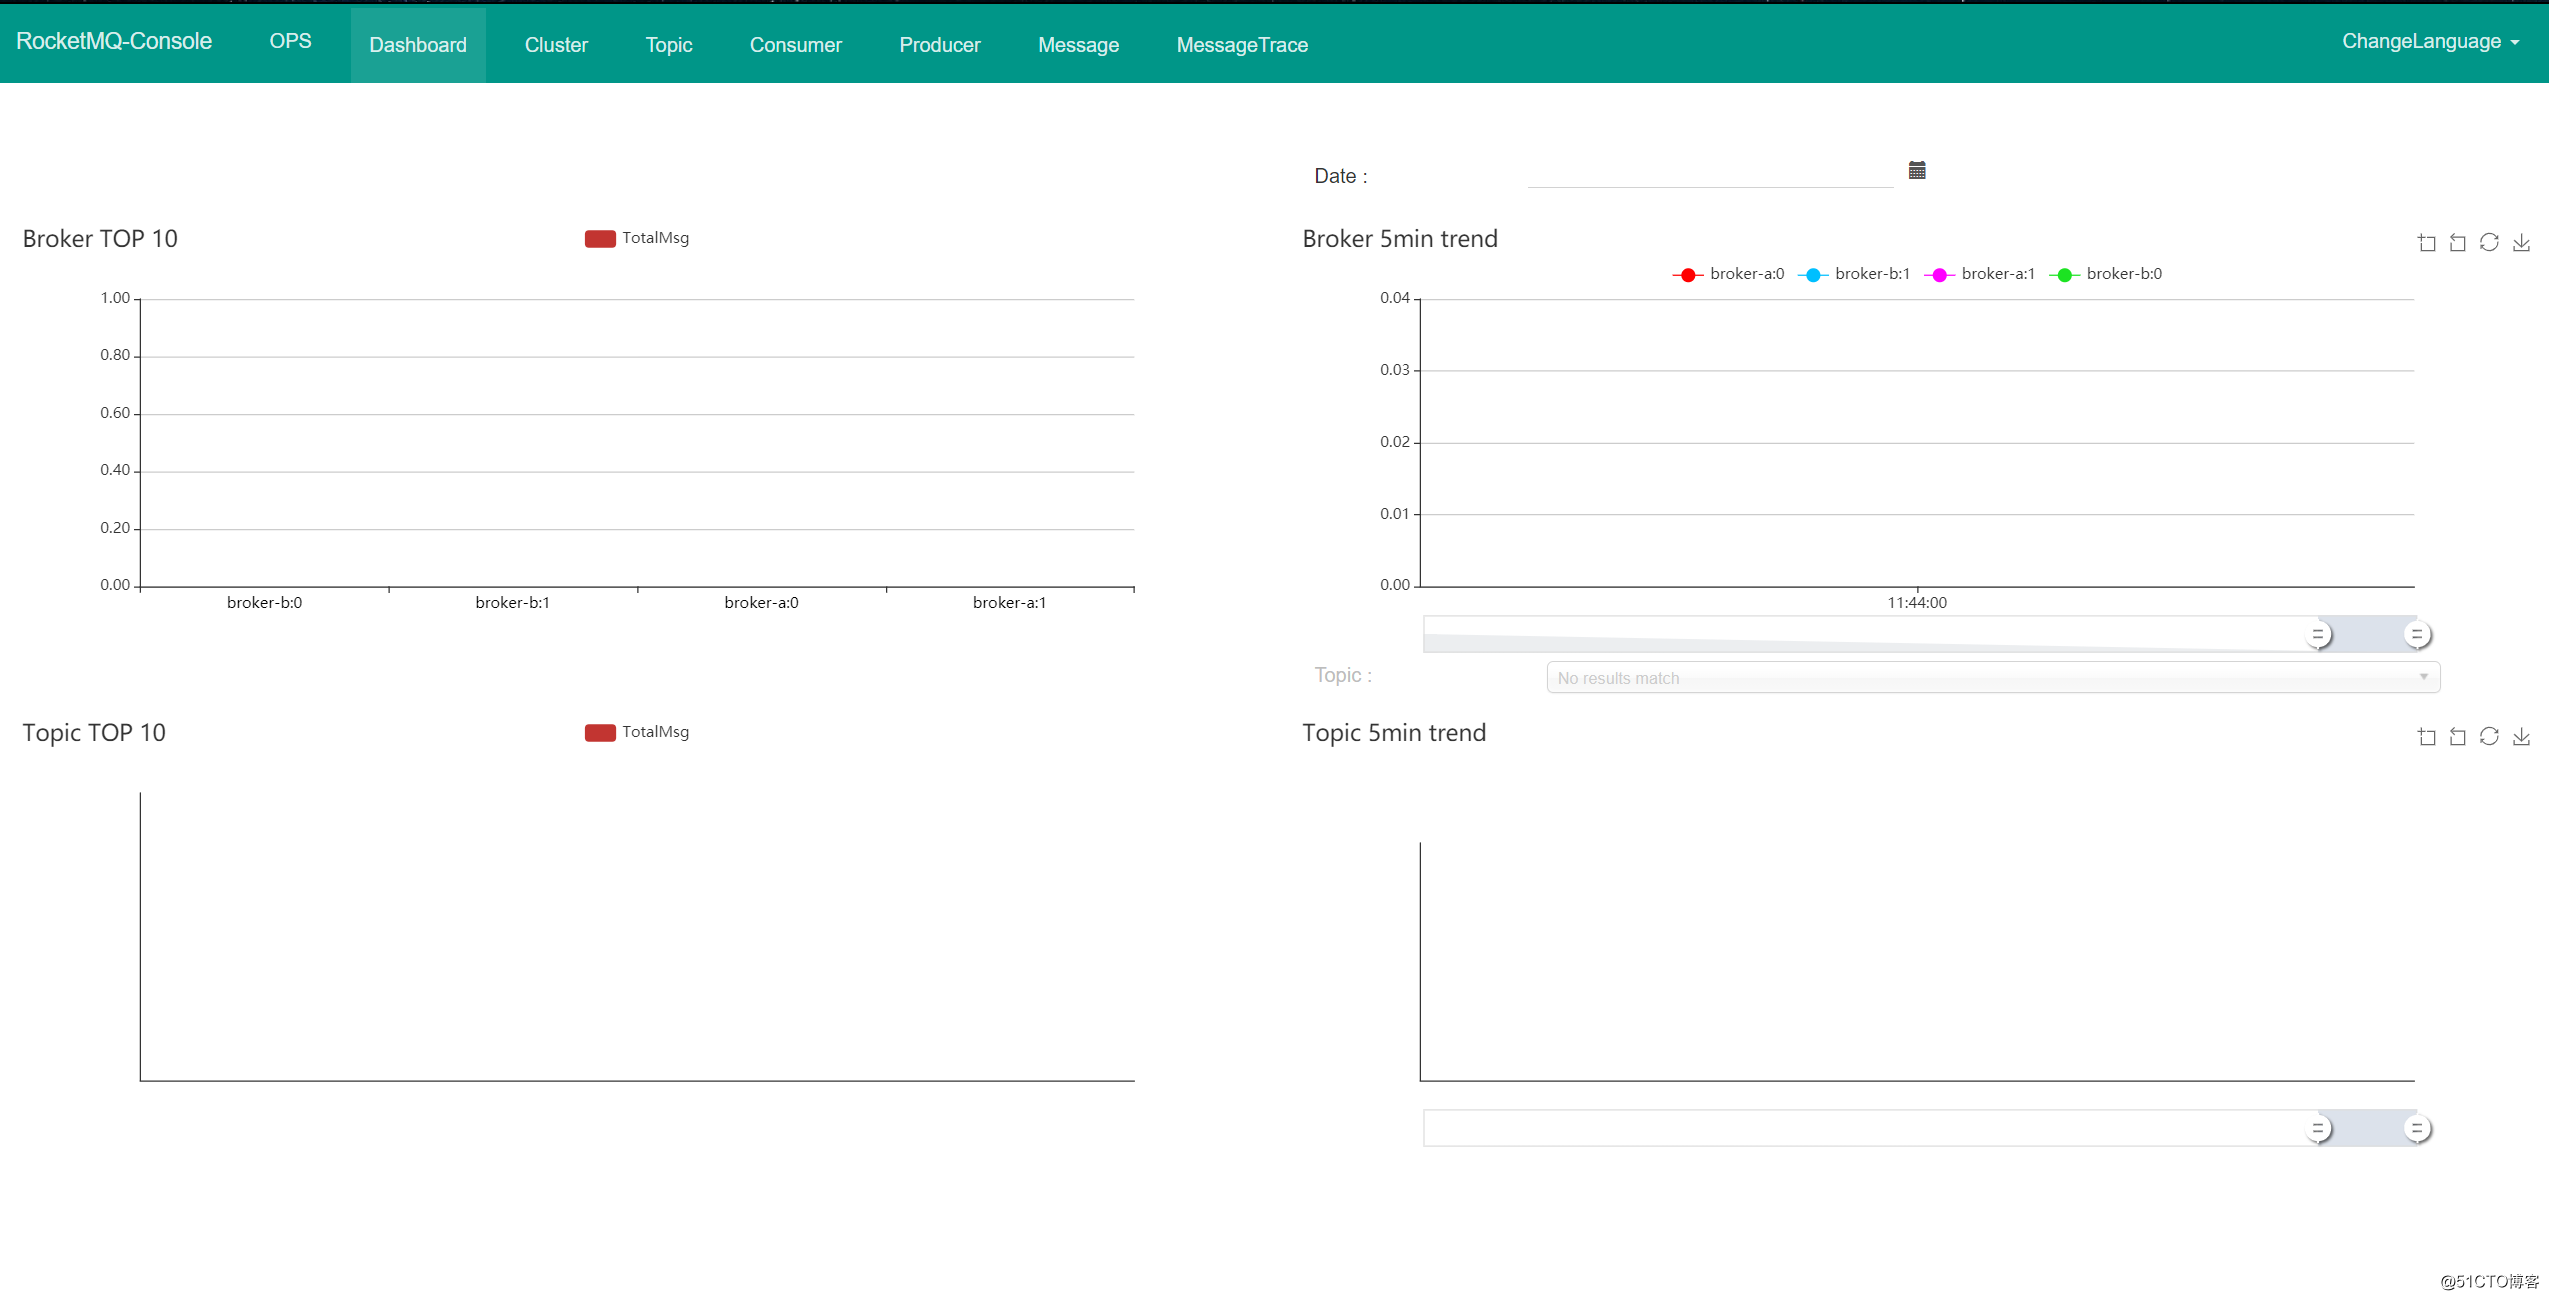Click Broker trend zoom slider left handle
The image size is (2549, 1300).
click(x=2318, y=635)
